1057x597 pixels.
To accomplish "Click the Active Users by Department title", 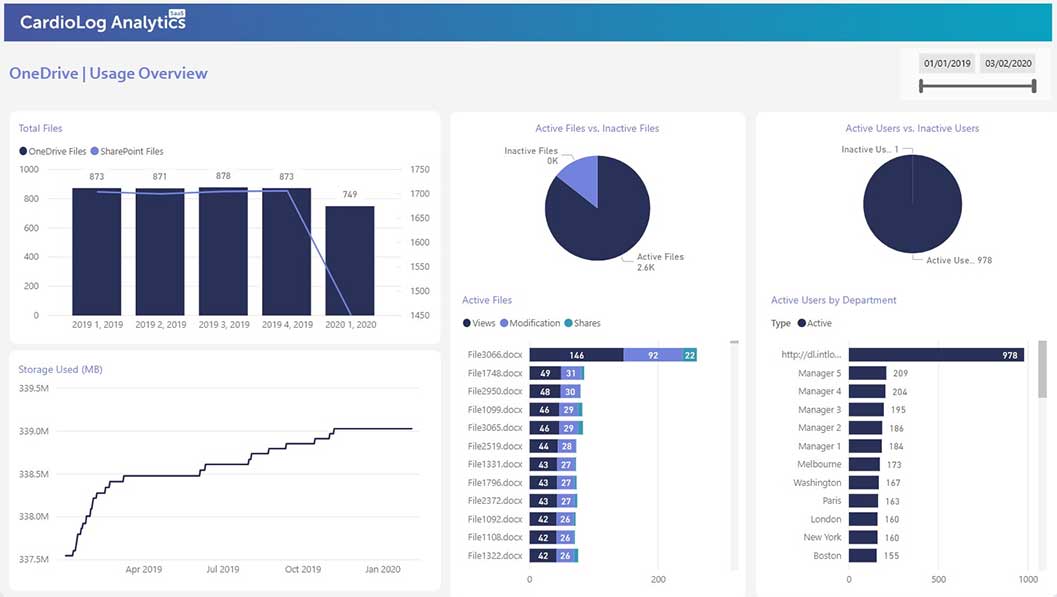I will click(834, 300).
